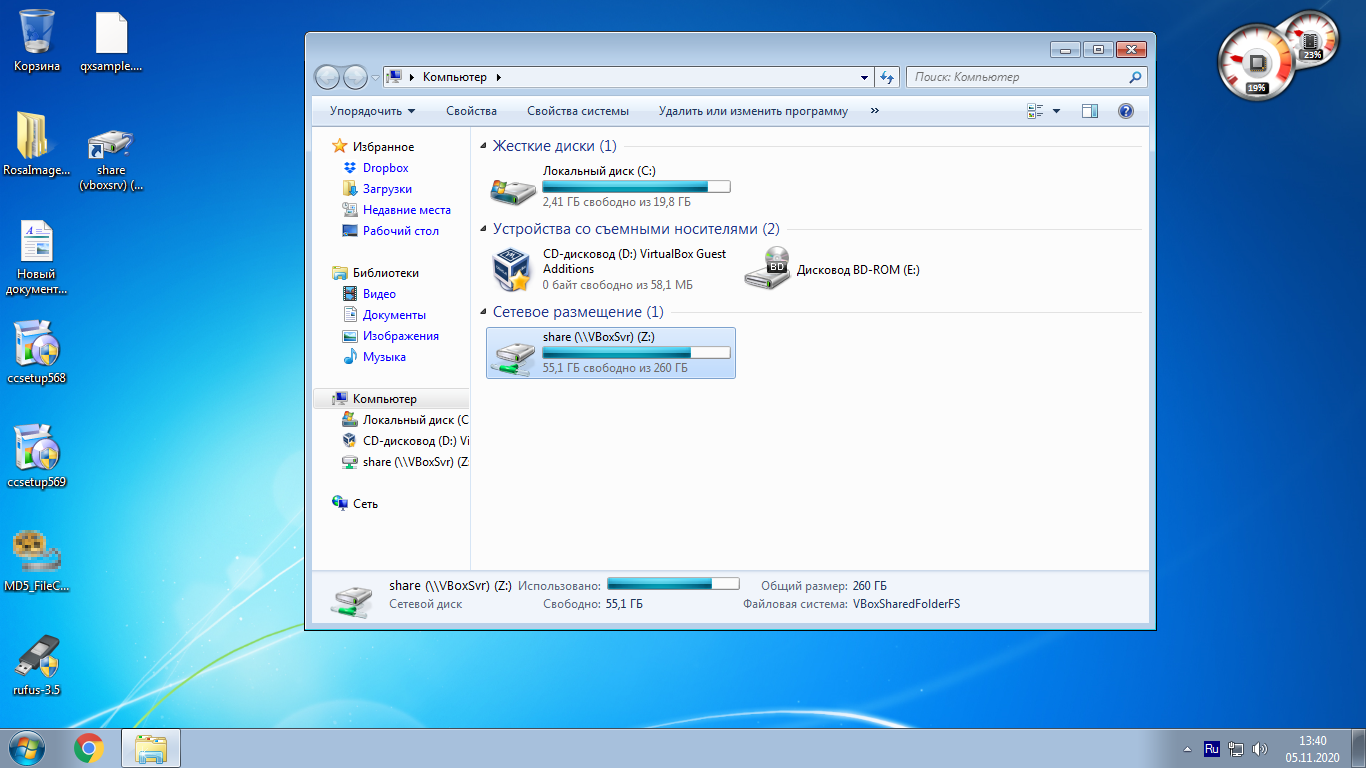1366x768 pixels.
Task: Show more toolbar commands chevron
Action: pyautogui.click(x=875, y=111)
